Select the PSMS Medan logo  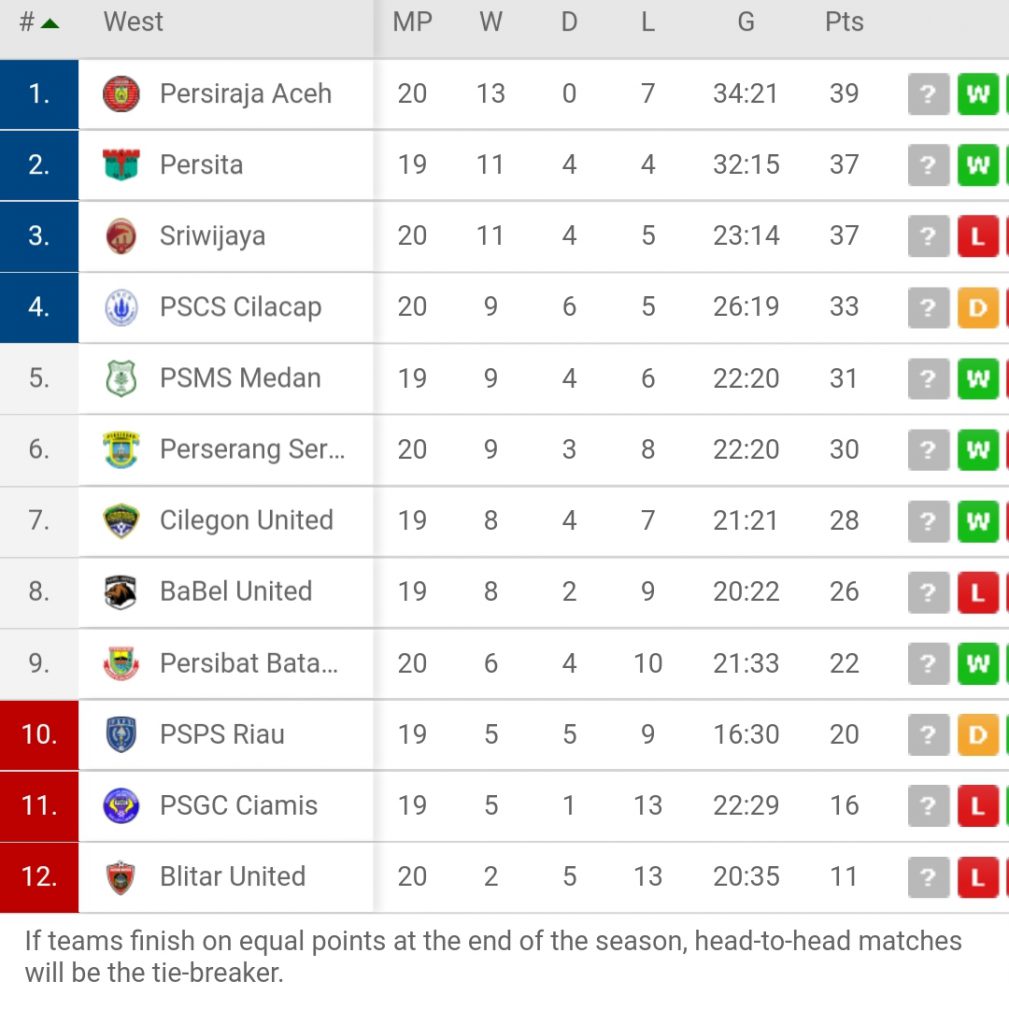(x=121, y=378)
